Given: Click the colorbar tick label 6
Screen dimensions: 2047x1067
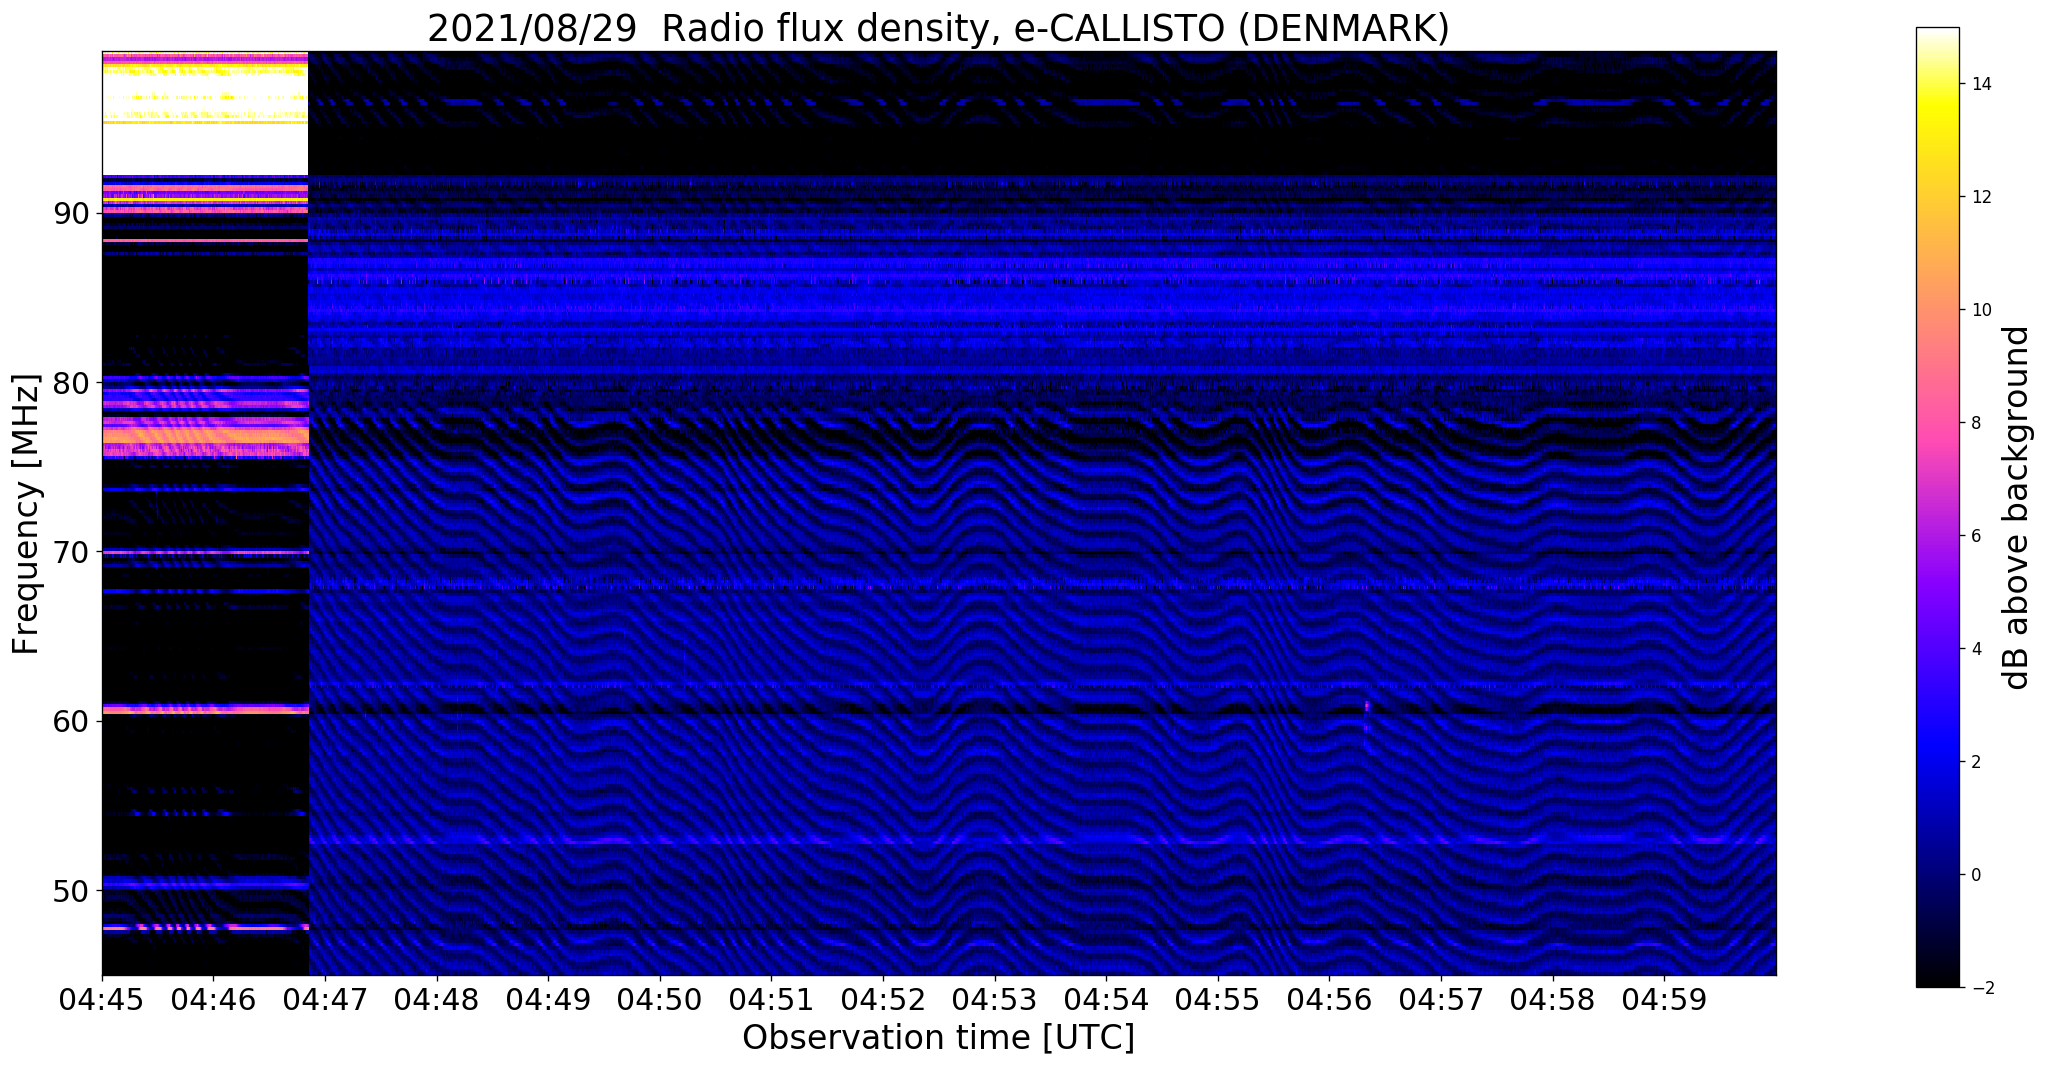Looking at the screenshot, I should (x=1974, y=536).
